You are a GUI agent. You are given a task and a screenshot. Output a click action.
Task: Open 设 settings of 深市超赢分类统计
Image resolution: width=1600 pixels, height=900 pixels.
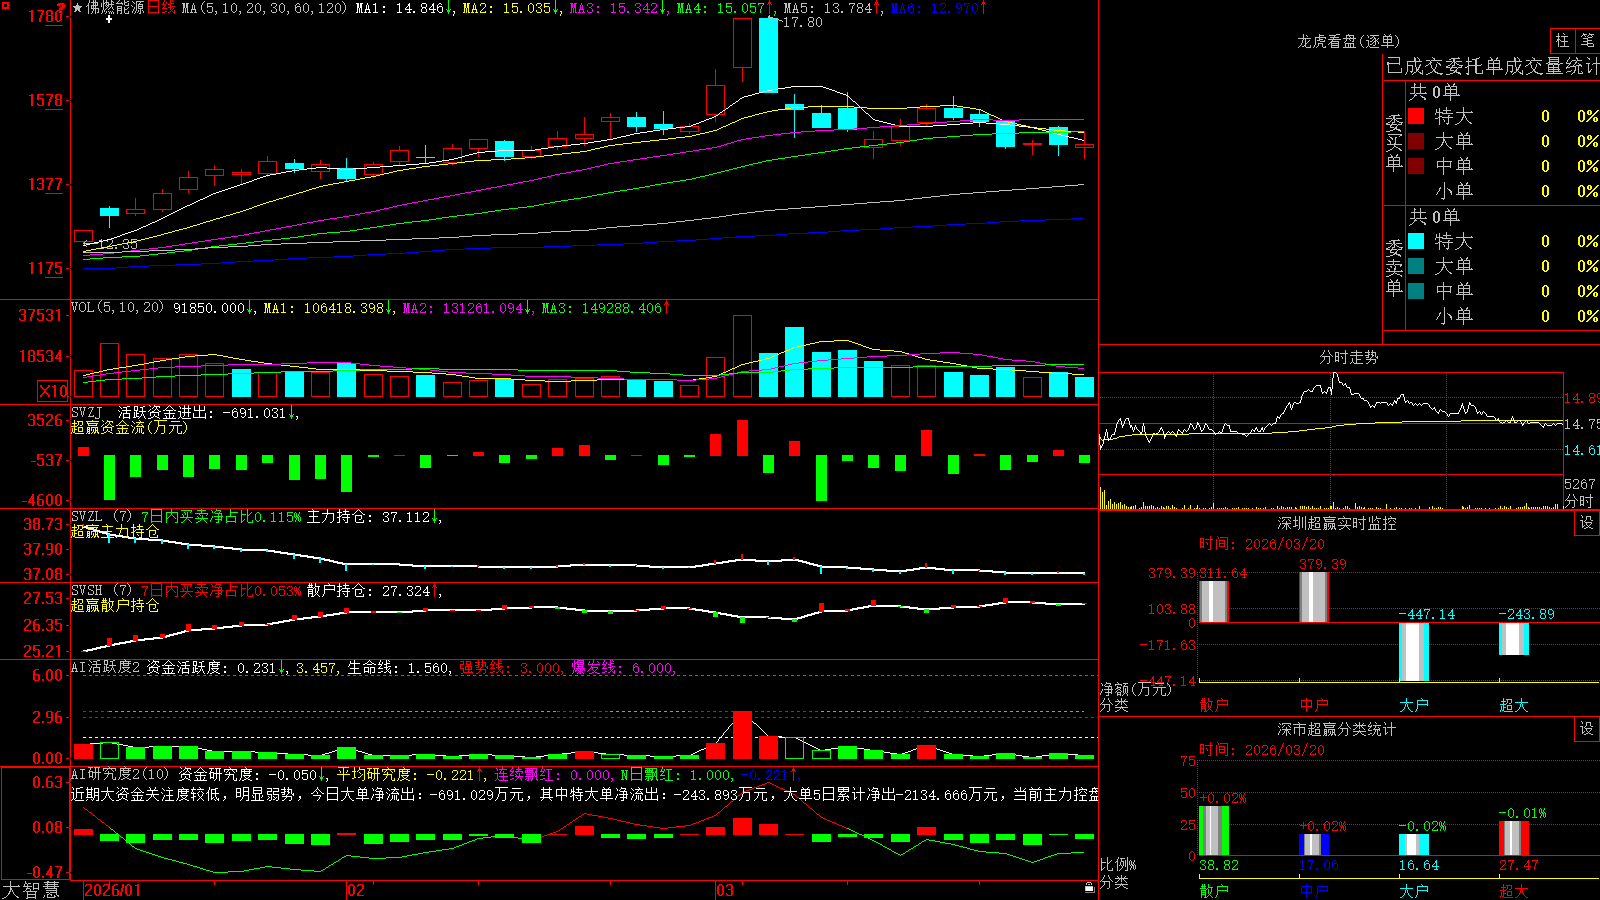(1587, 729)
